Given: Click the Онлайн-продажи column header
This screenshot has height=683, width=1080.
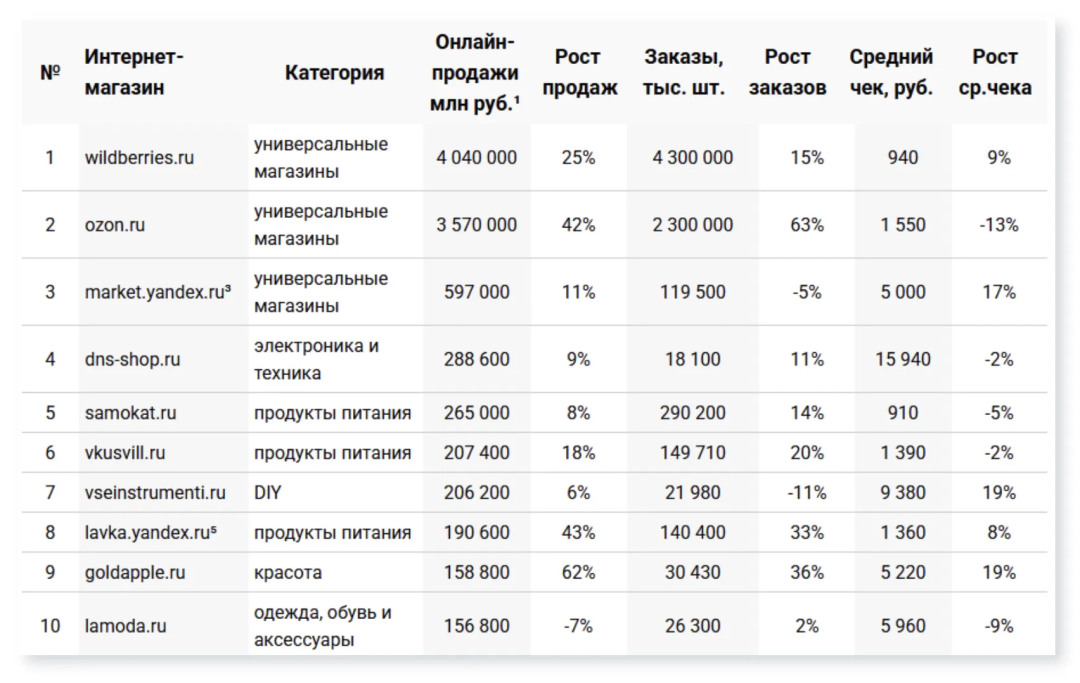Looking at the screenshot, I should 475,72.
